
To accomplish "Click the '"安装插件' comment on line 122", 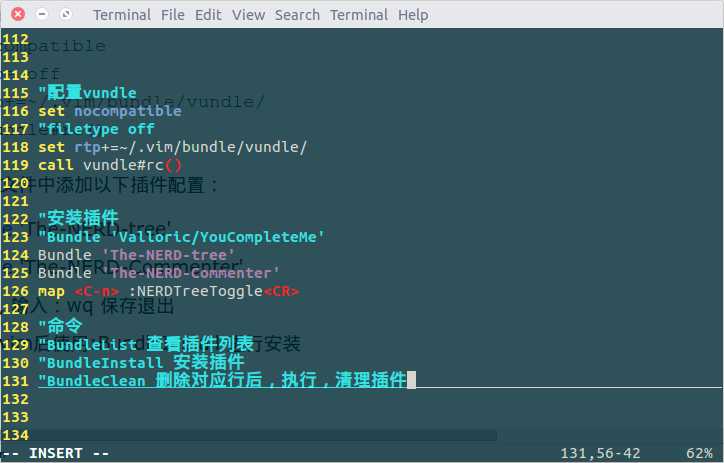I will coord(78,218).
